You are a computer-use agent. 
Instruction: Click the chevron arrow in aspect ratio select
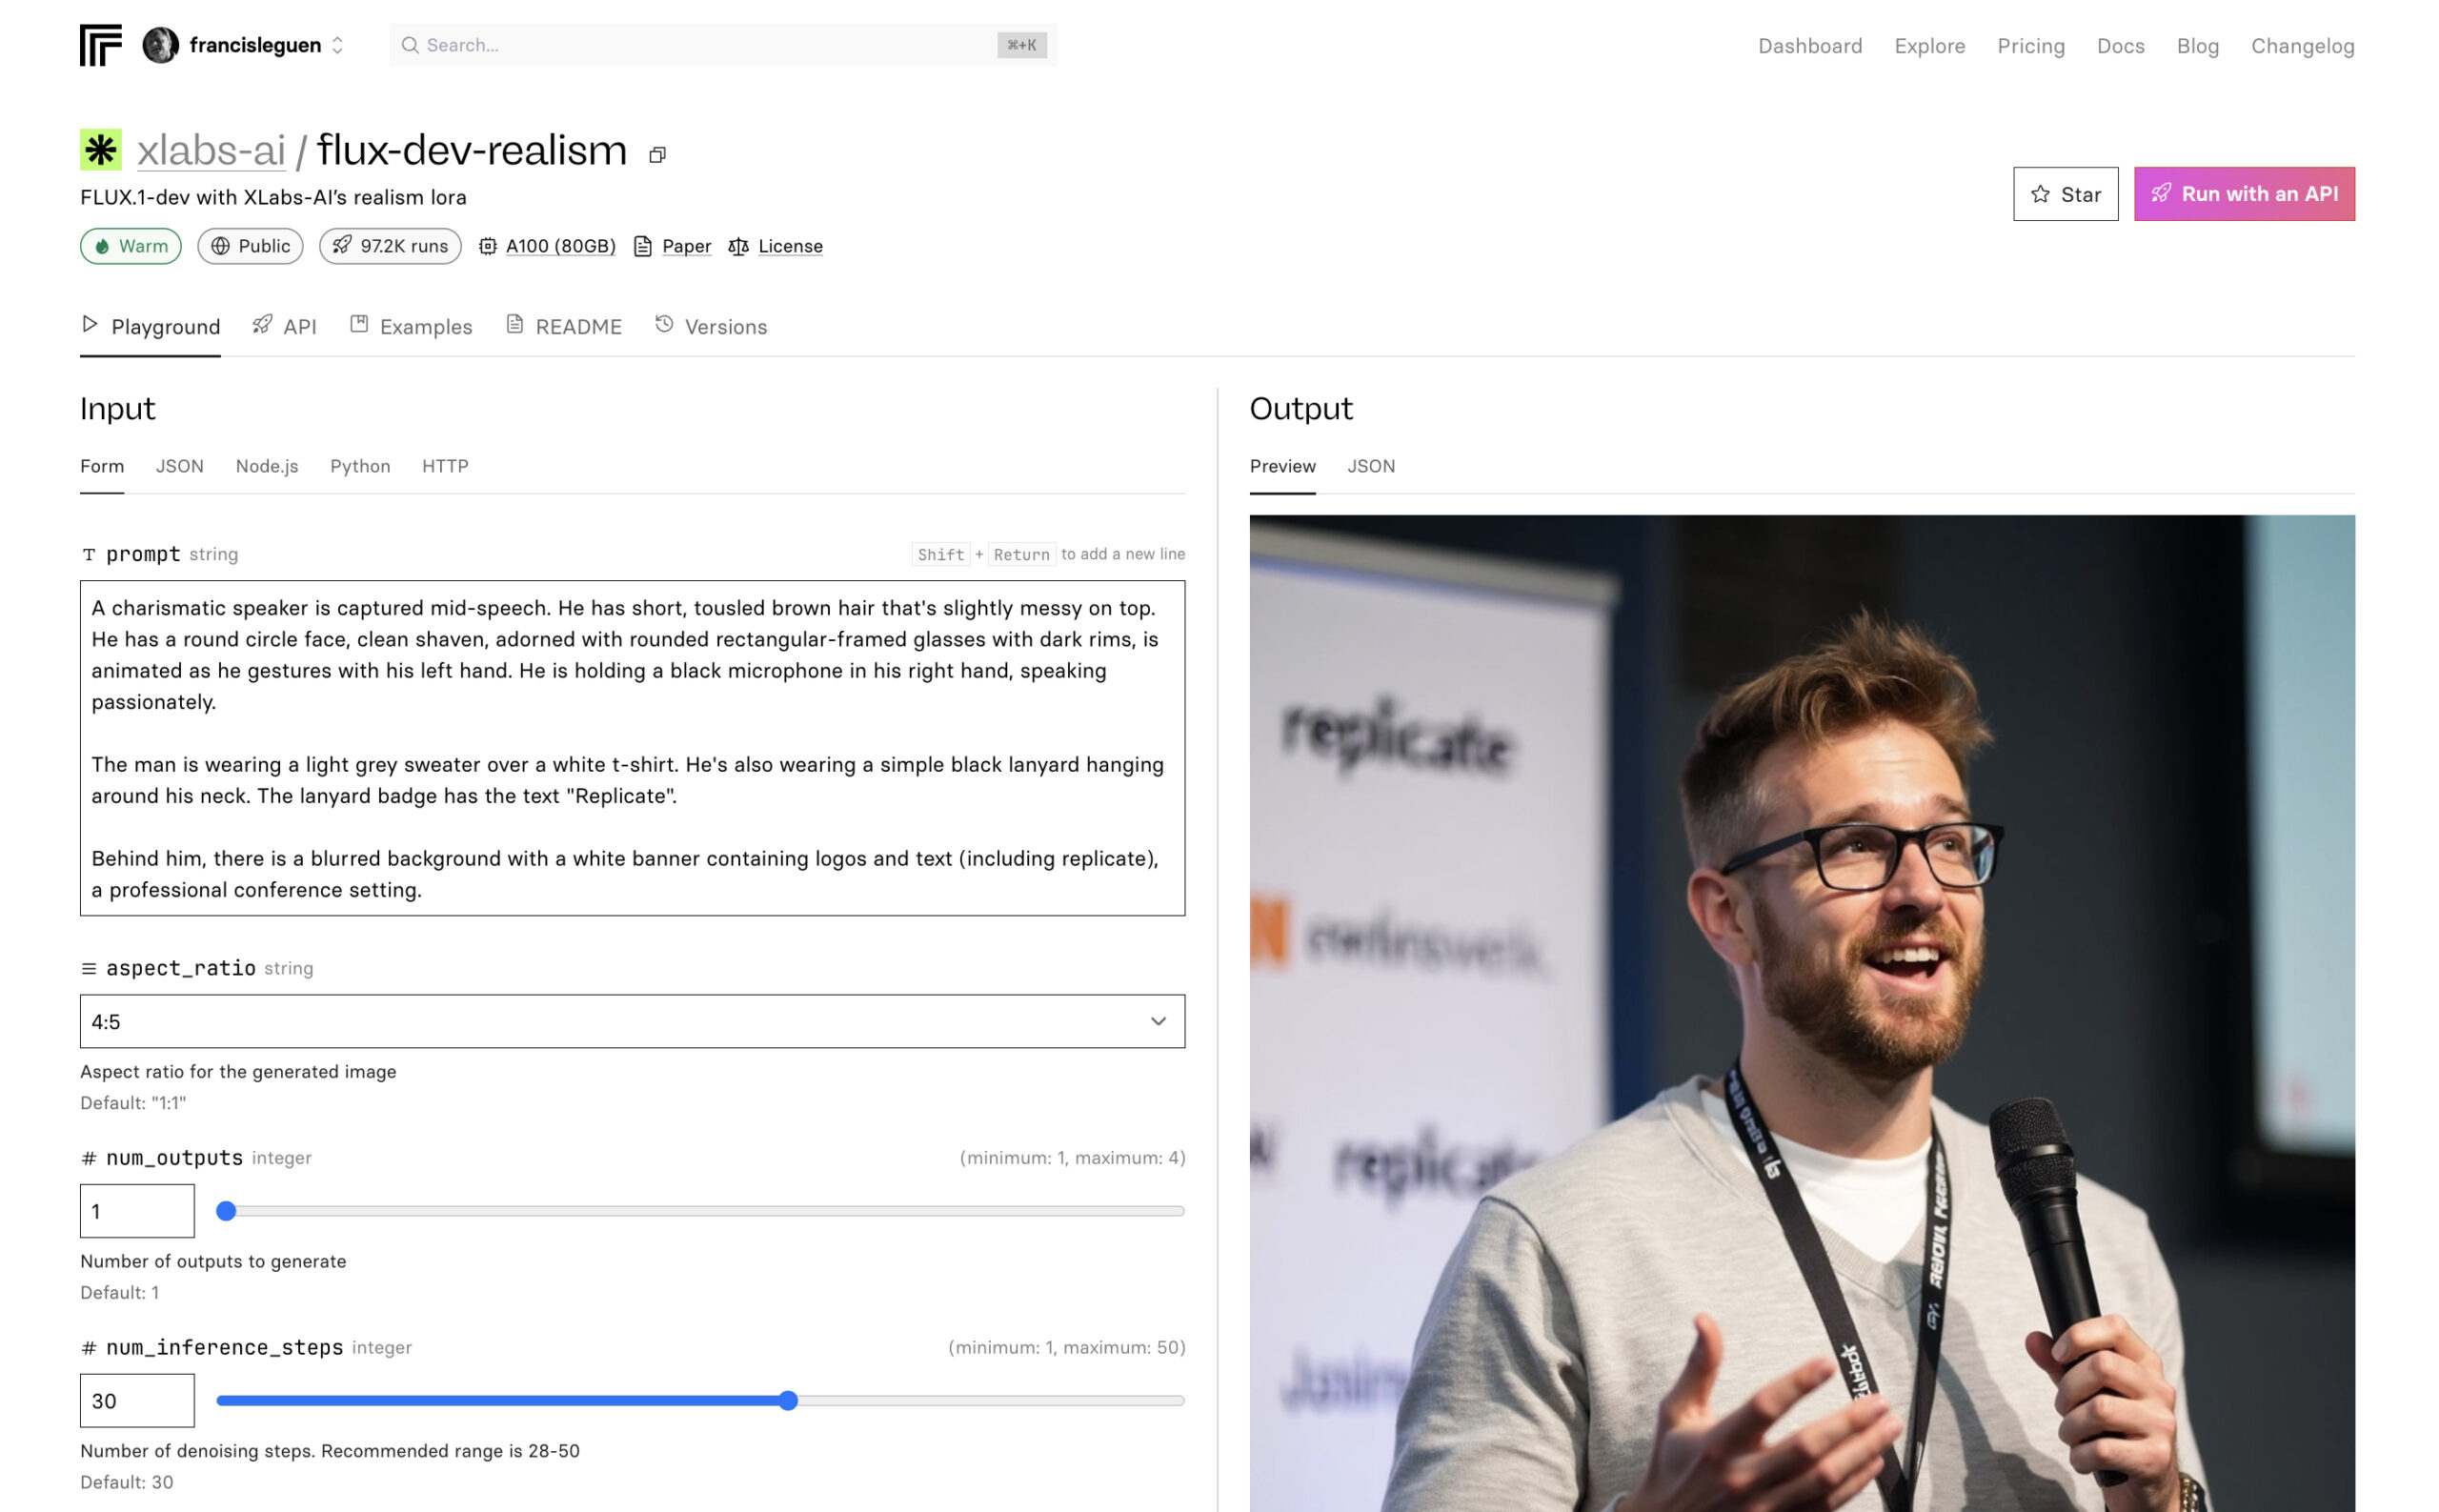pos(1158,1021)
